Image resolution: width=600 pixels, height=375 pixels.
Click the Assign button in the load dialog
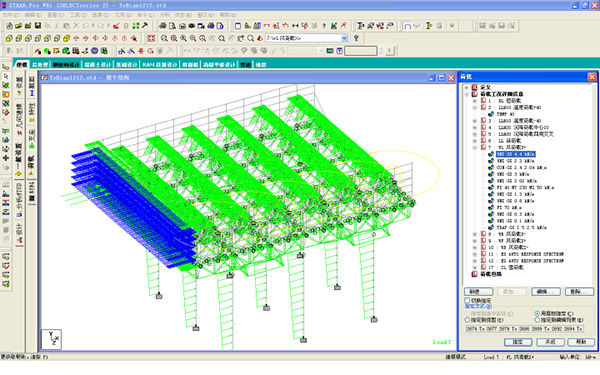coord(518,342)
